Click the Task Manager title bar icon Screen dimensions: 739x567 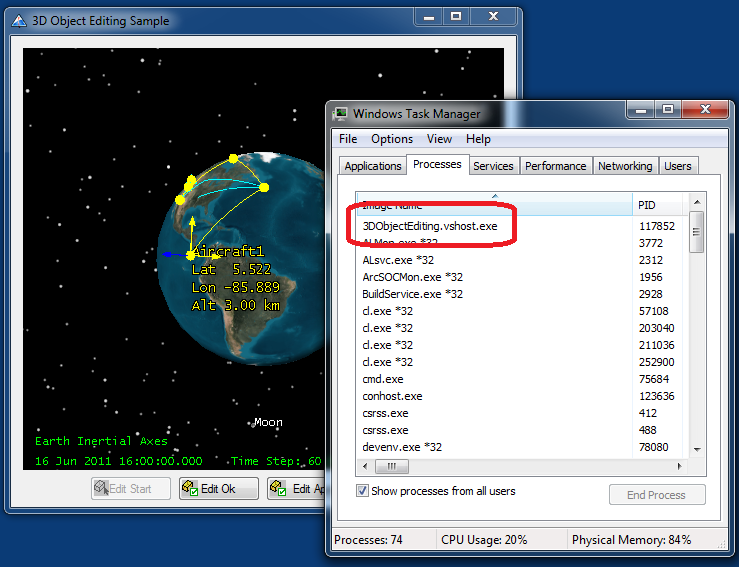click(x=341, y=114)
